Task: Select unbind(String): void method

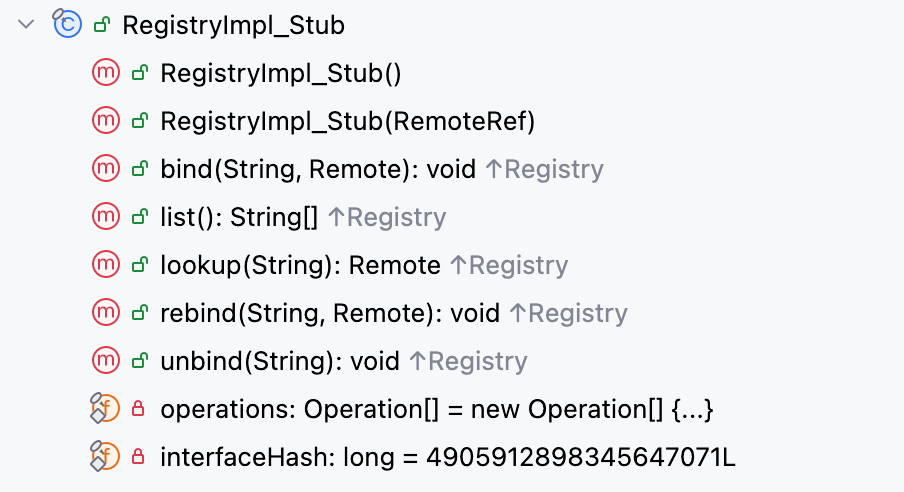Action: pos(280,361)
